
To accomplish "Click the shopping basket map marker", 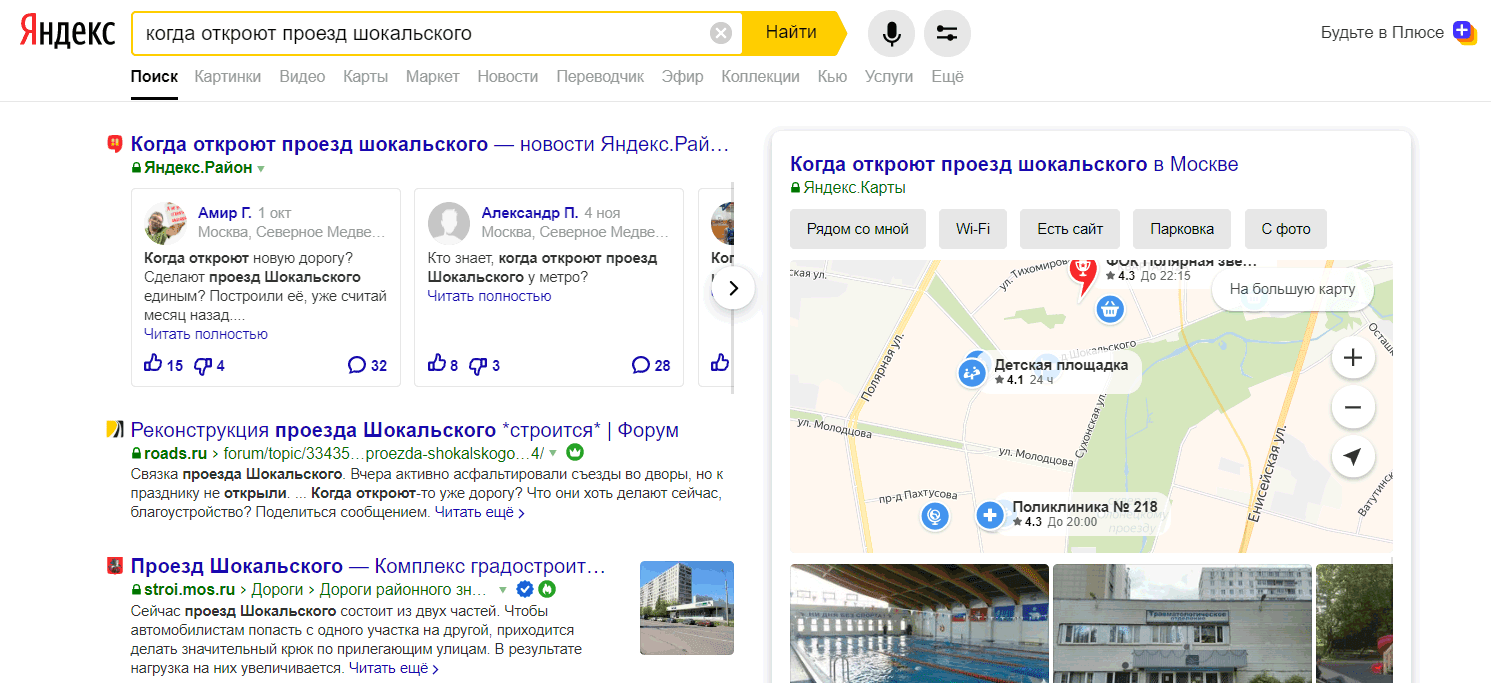I will [x=1108, y=310].
